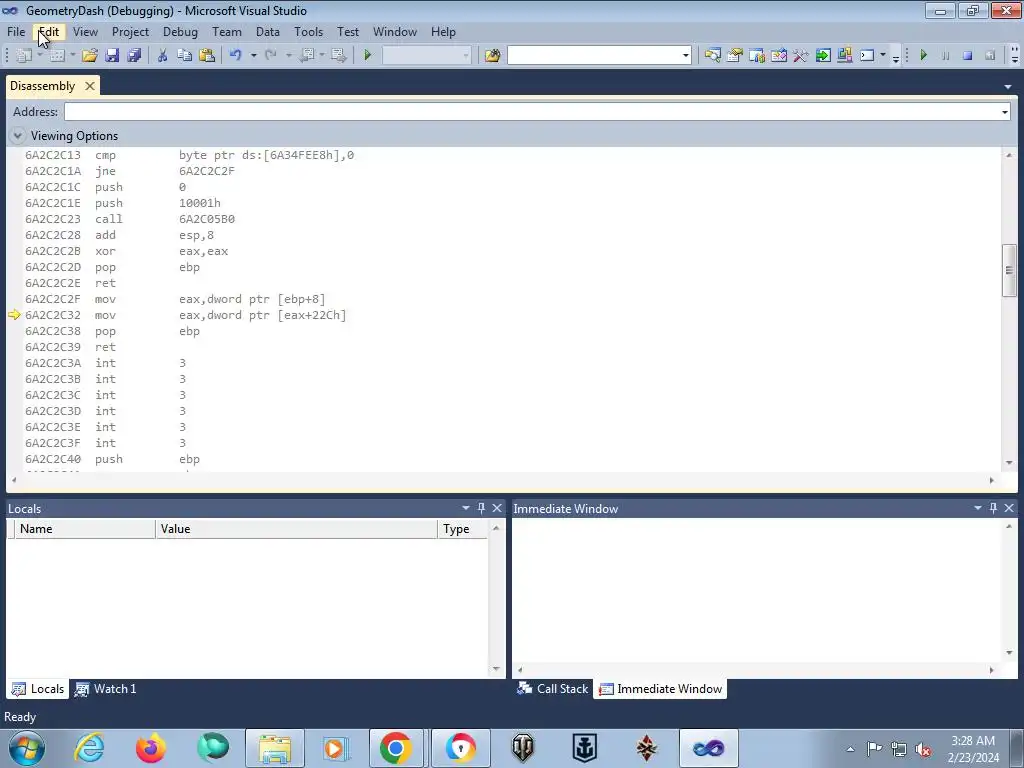Click the Open File folder icon
1024x768 pixels.
coord(89,56)
